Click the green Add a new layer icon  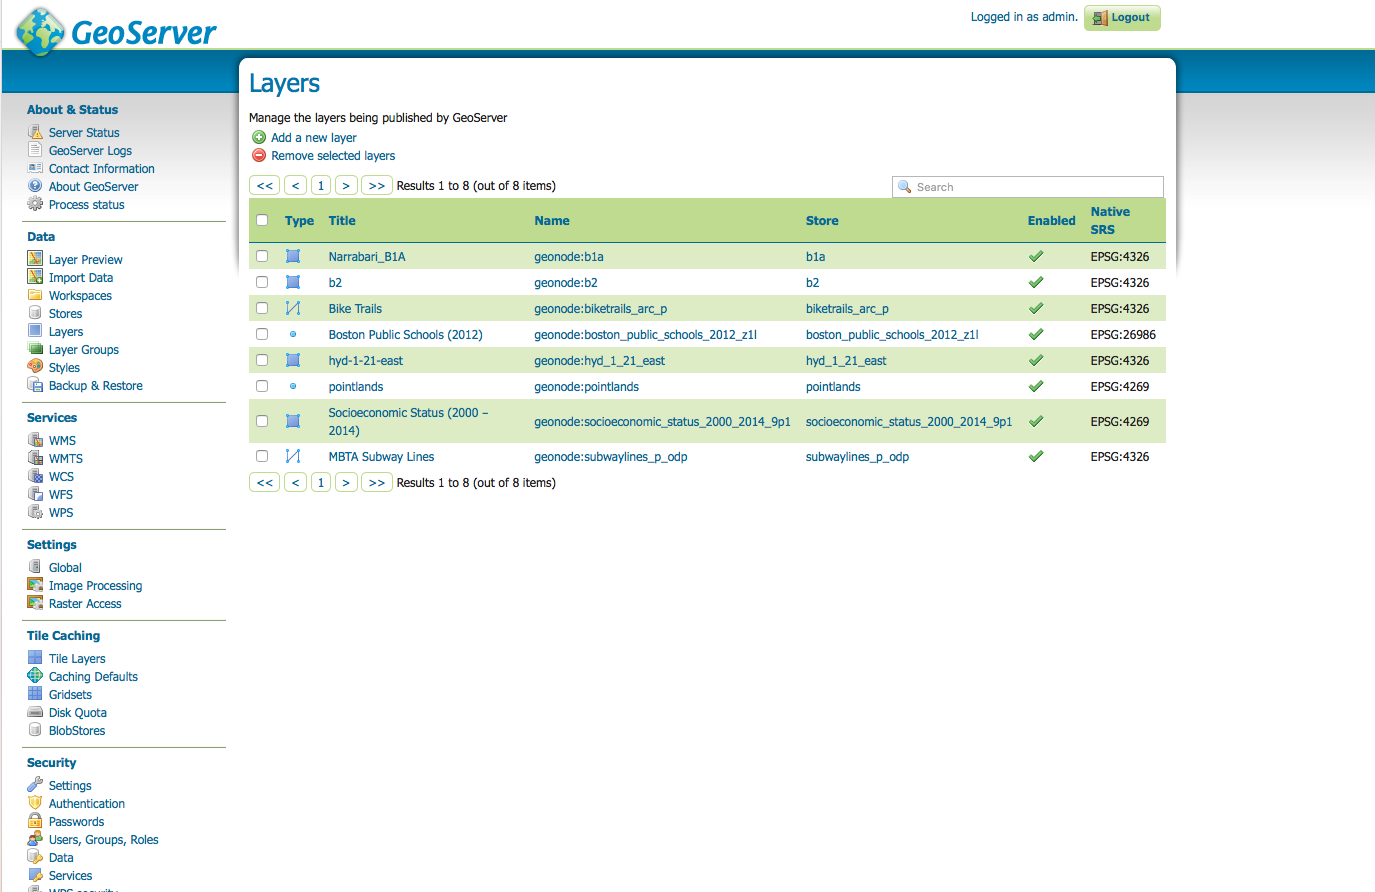pos(259,137)
